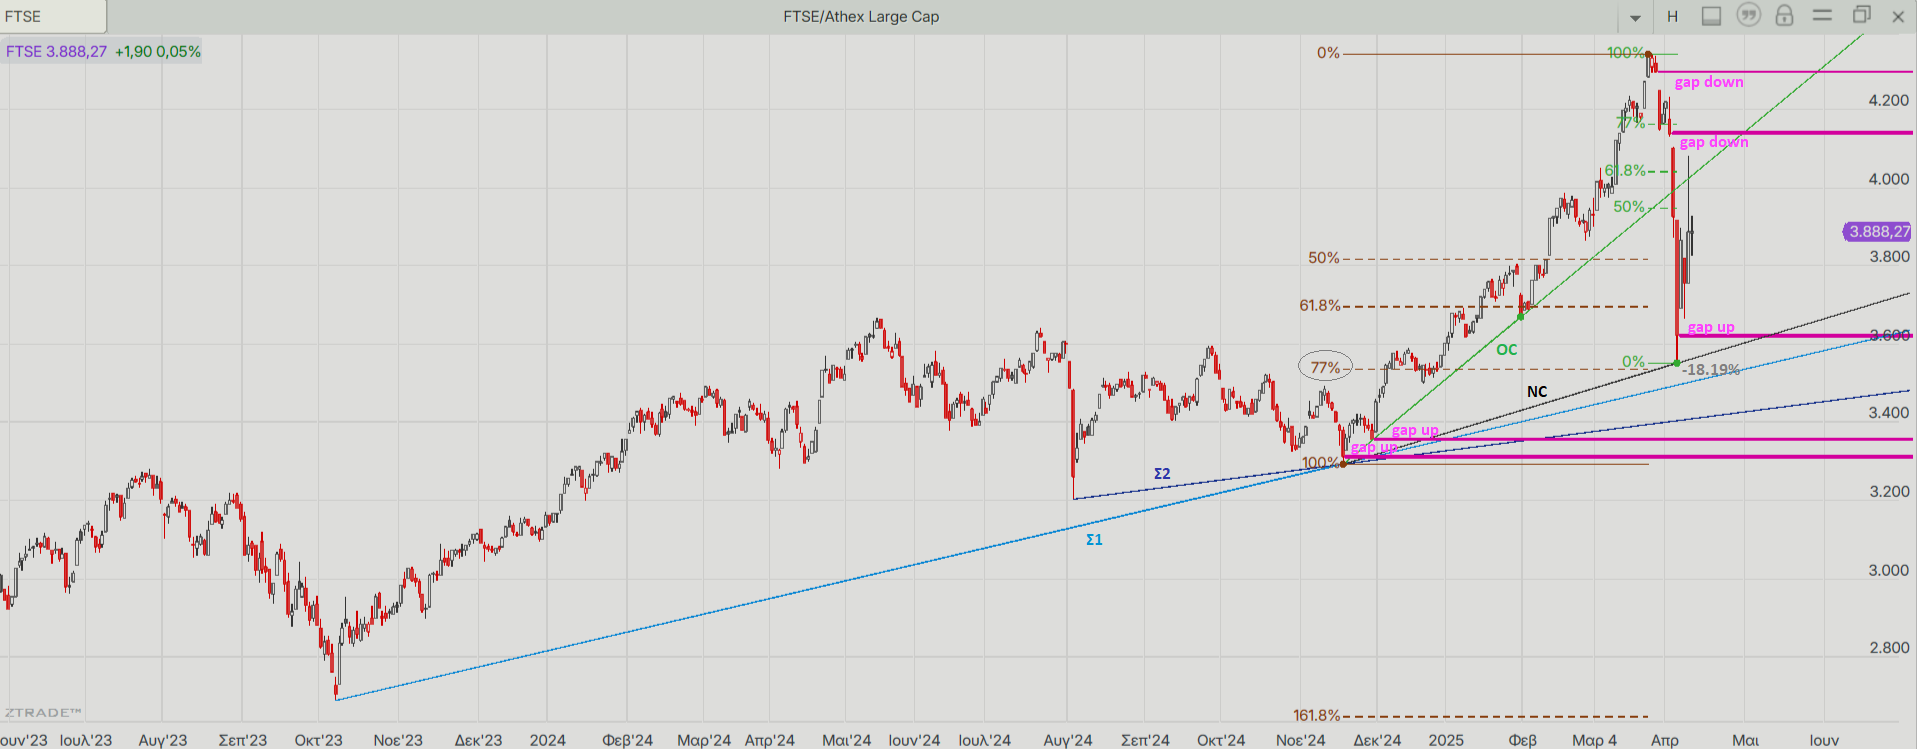
Task: Click the 2025 date axis label
Action: (x=1446, y=740)
